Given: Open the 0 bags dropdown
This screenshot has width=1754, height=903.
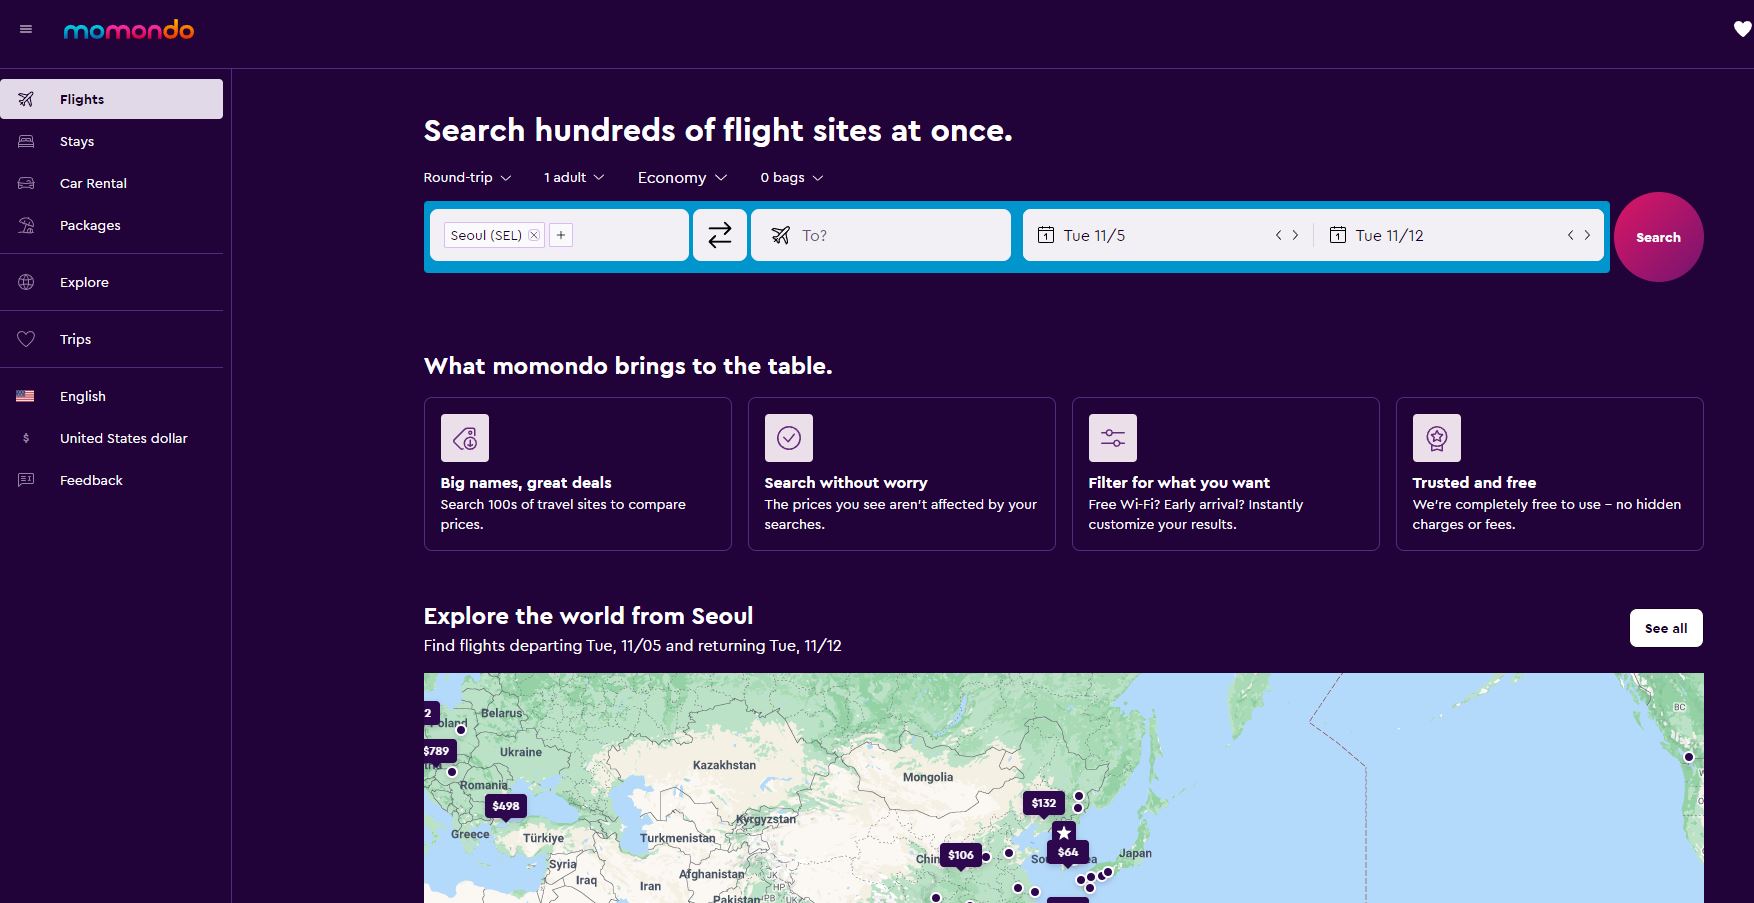Looking at the screenshot, I should coord(792,177).
